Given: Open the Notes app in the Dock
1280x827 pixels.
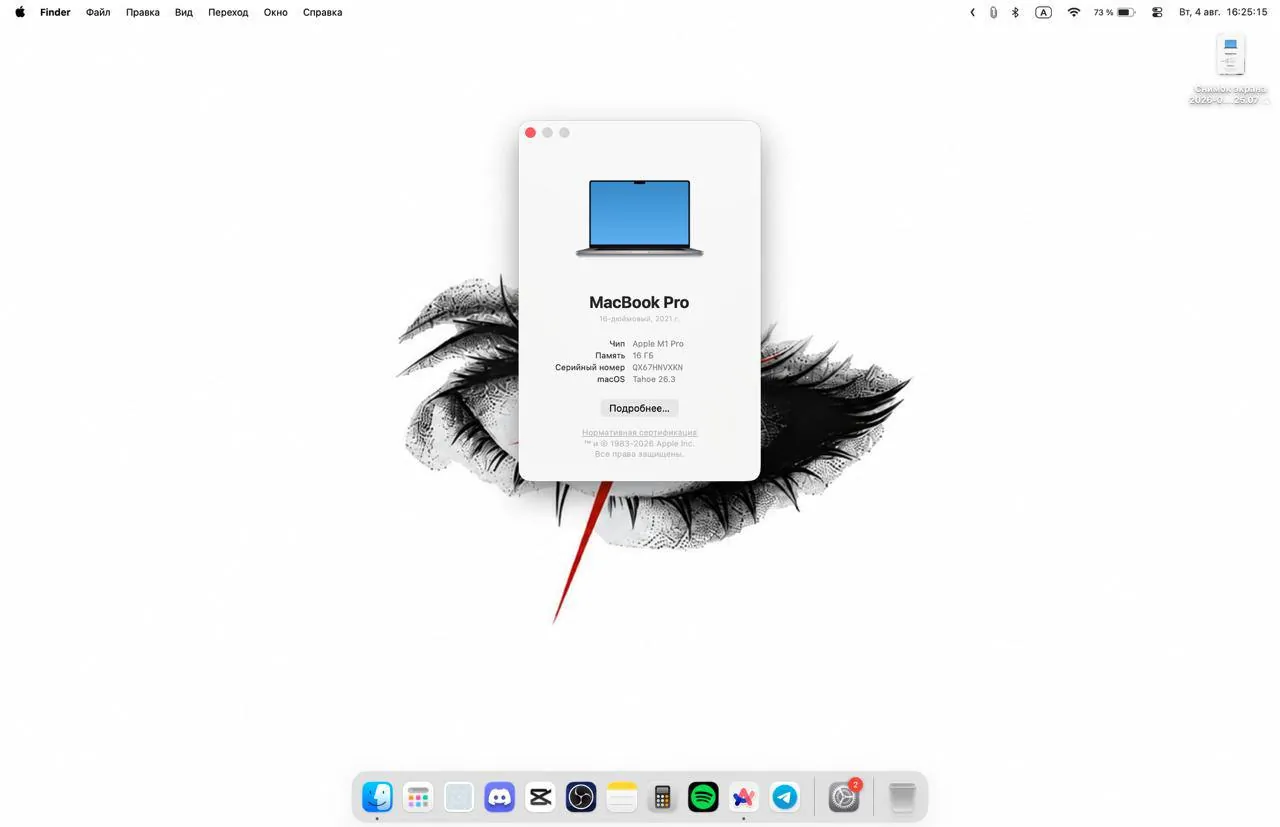Looking at the screenshot, I should click(621, 797).
